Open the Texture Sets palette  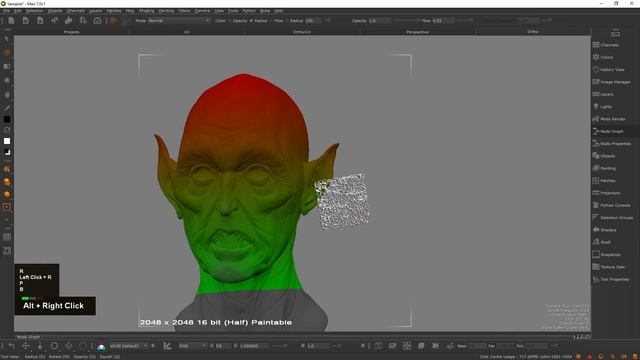click(x=608, y=267)
